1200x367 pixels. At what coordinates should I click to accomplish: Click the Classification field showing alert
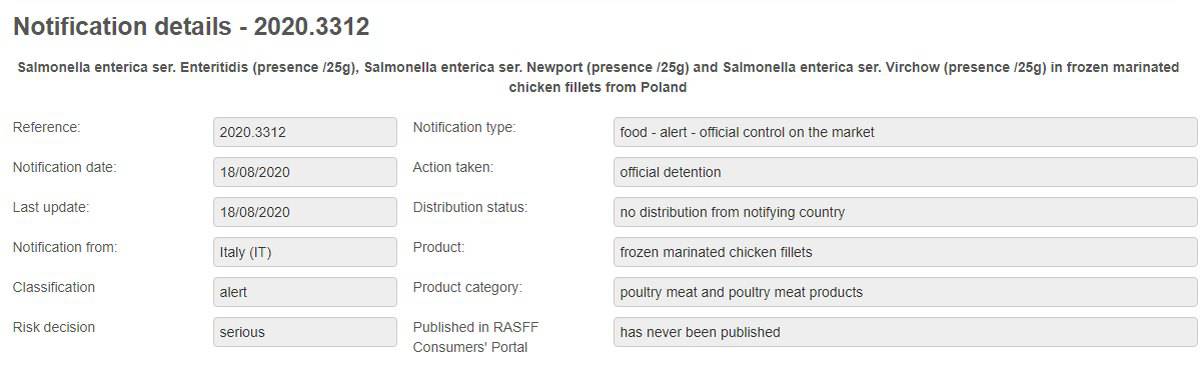(x=305, y=292)
